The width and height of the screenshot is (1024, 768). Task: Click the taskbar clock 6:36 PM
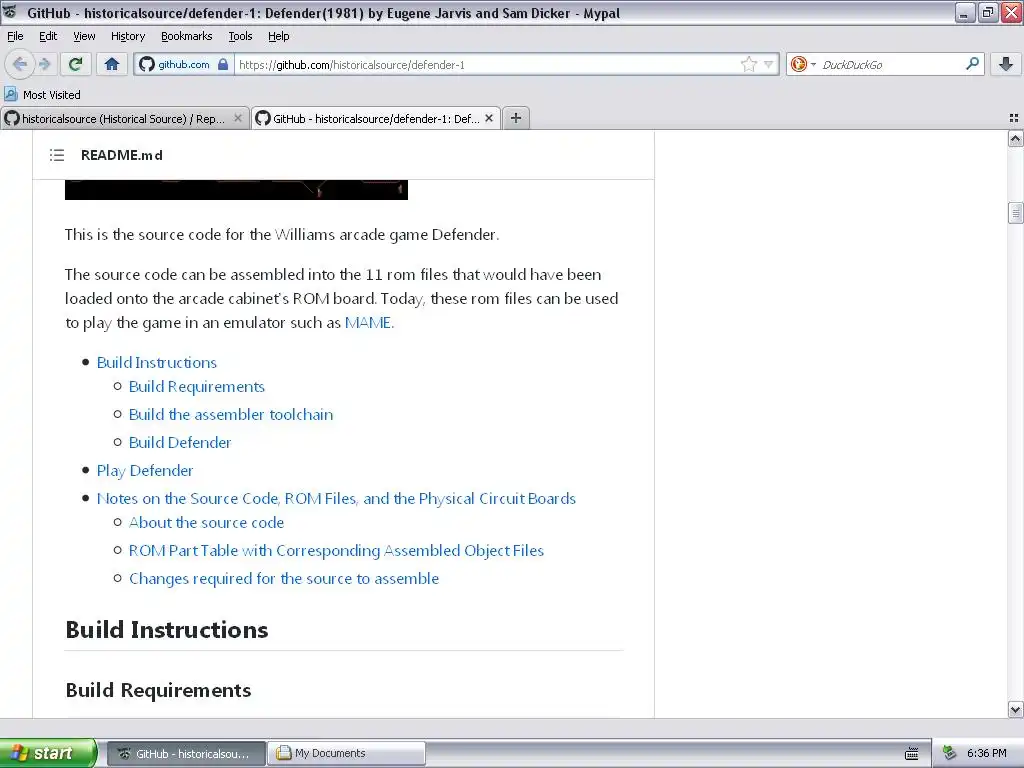click(986, 754)
